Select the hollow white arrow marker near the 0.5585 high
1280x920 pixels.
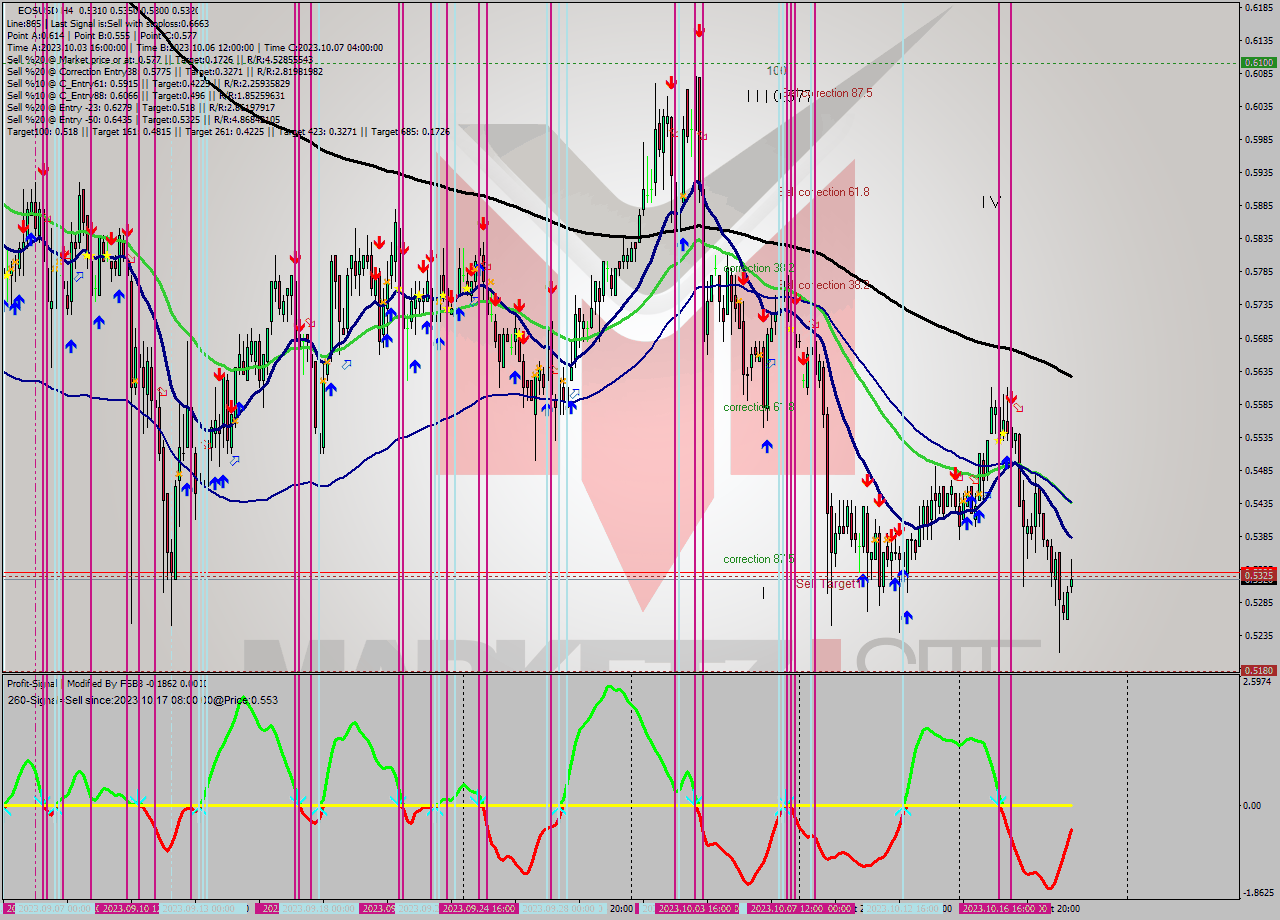1018,407
